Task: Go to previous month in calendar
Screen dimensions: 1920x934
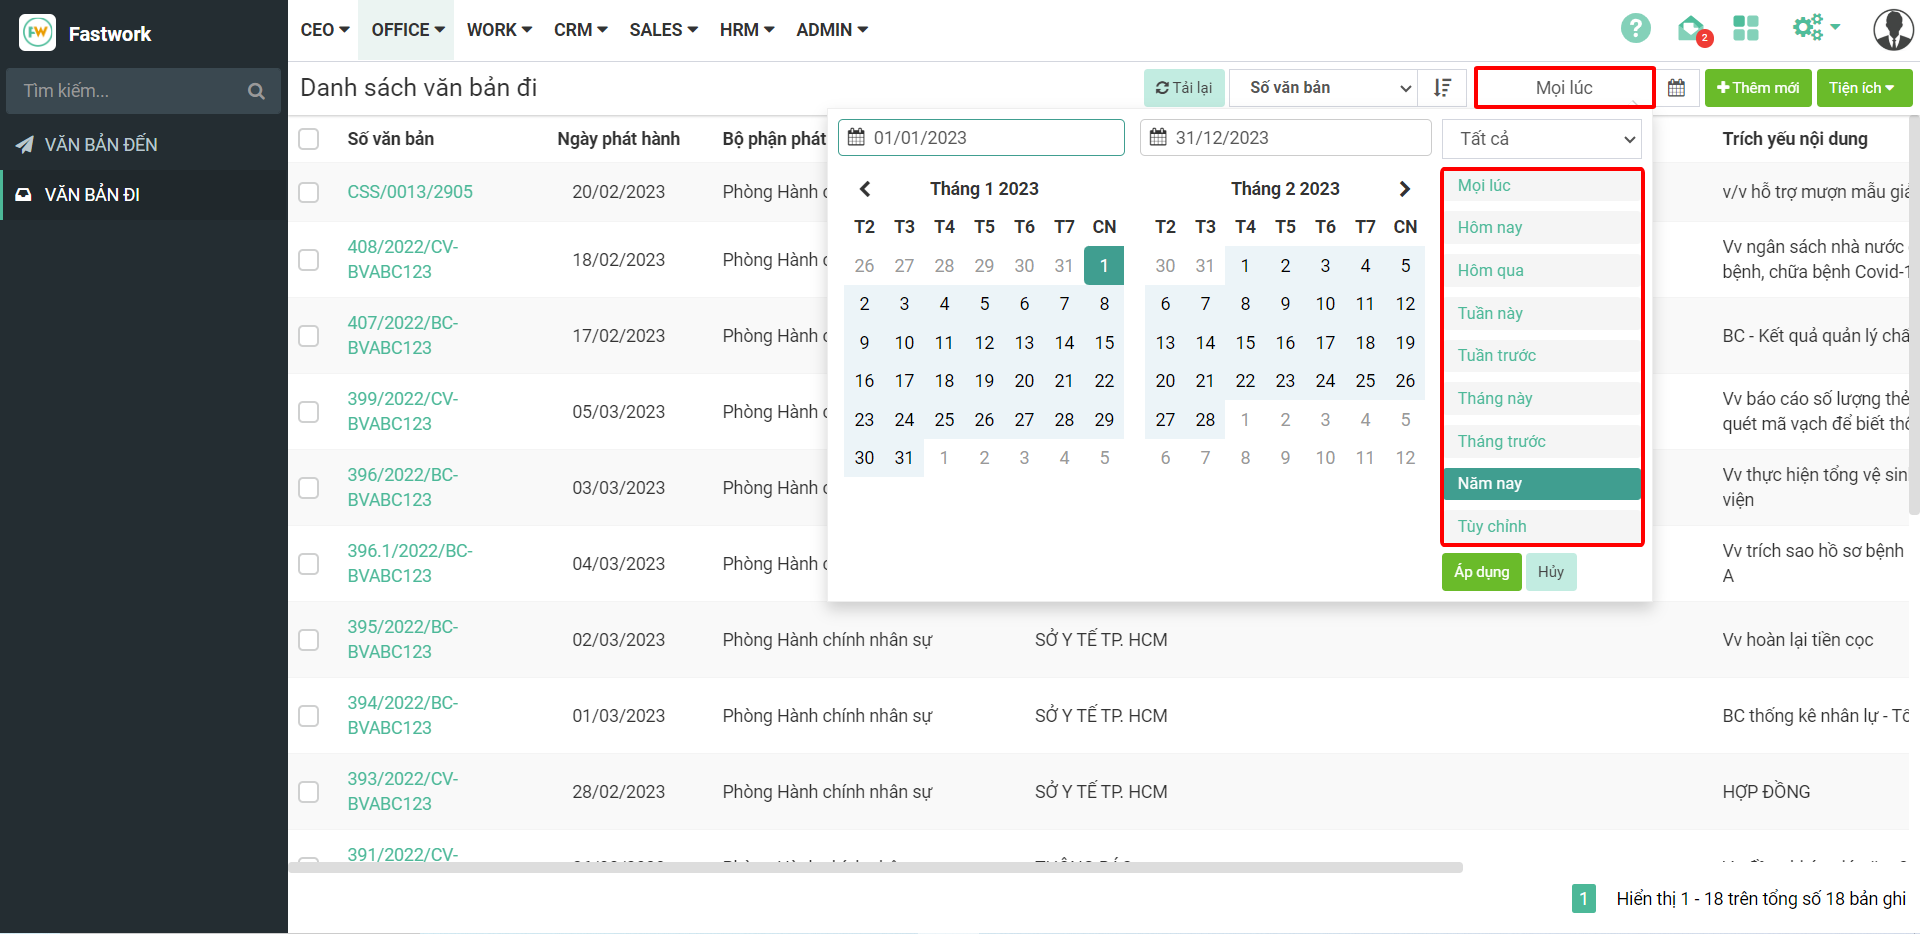Action: (x=865, y=189)
